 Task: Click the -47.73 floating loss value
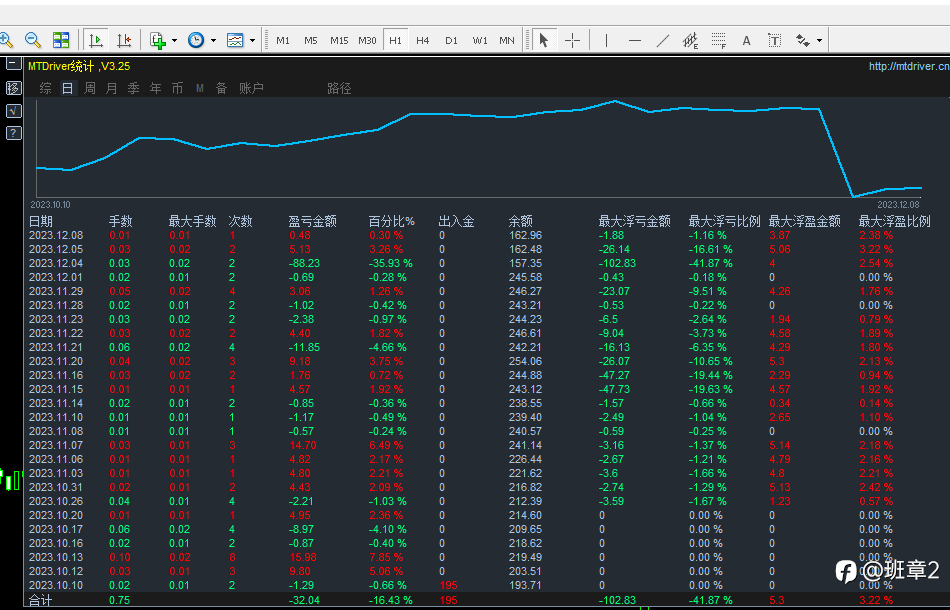point(614,390)
